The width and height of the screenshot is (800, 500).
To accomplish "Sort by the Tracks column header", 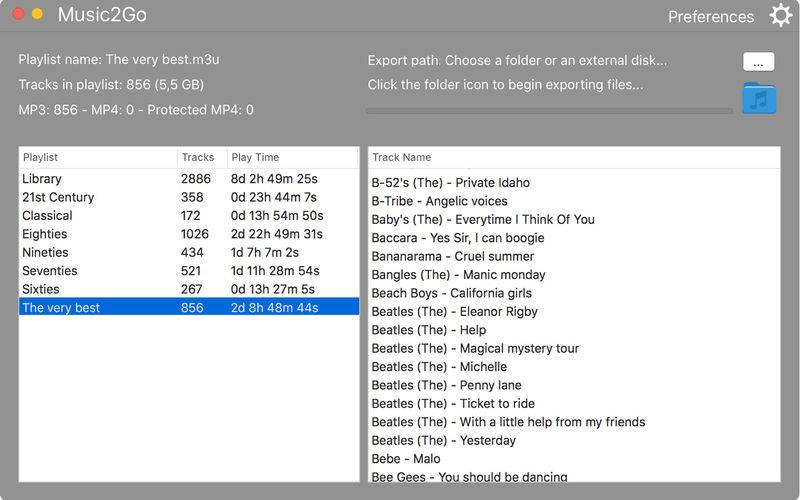I will click(202, 157).
